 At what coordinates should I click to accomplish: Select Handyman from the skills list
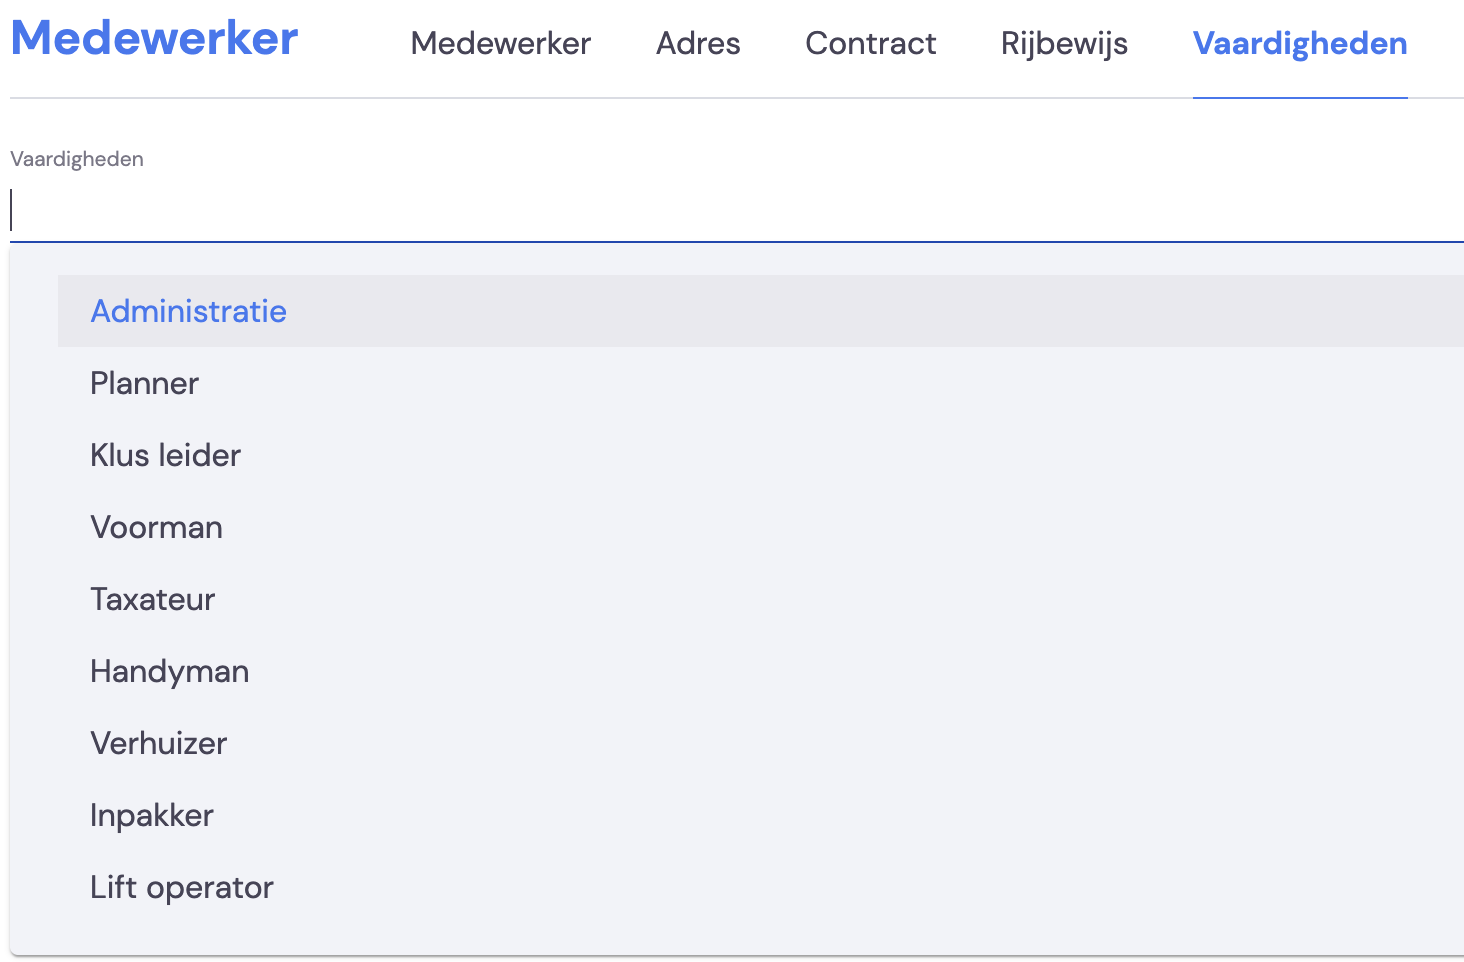click(761, 671)
